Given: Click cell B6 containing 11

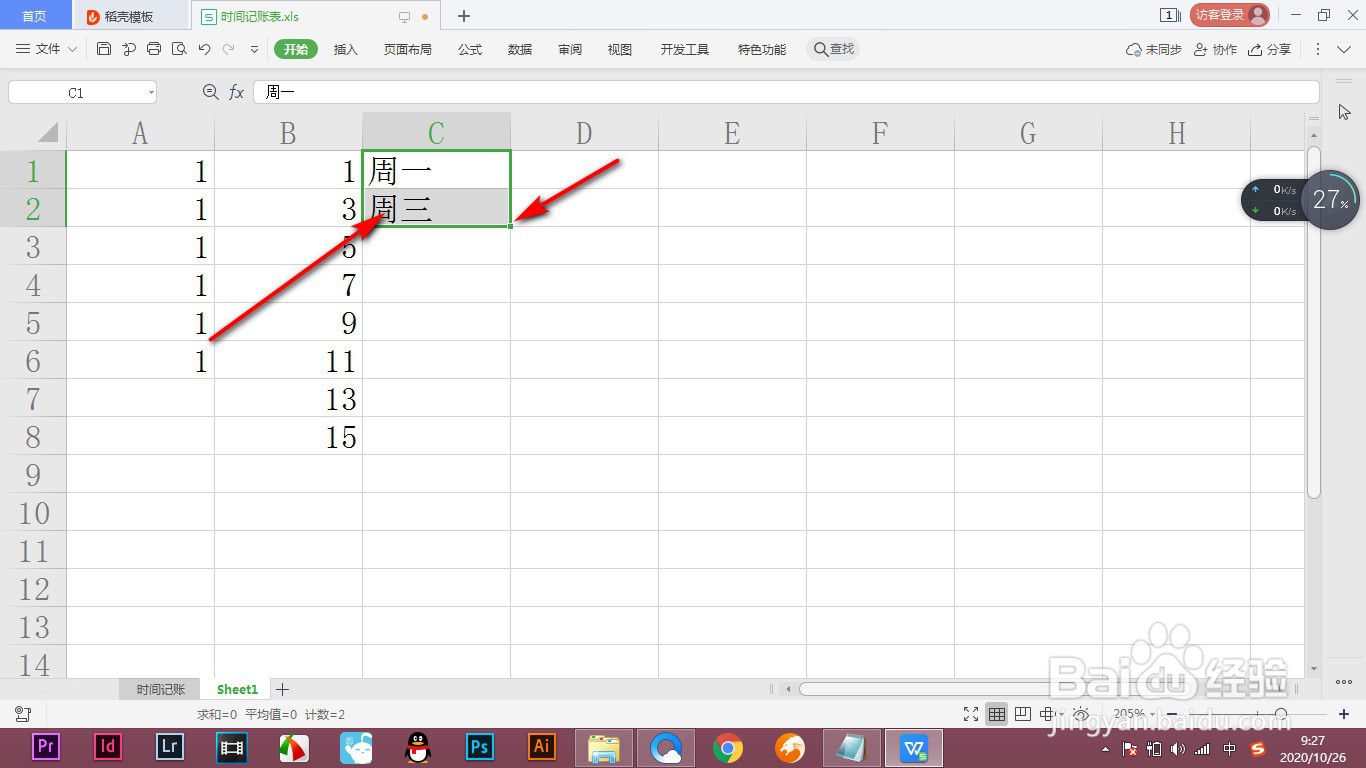Looking at the screenshot, I should pyautogui.click(x=288, y=360).
